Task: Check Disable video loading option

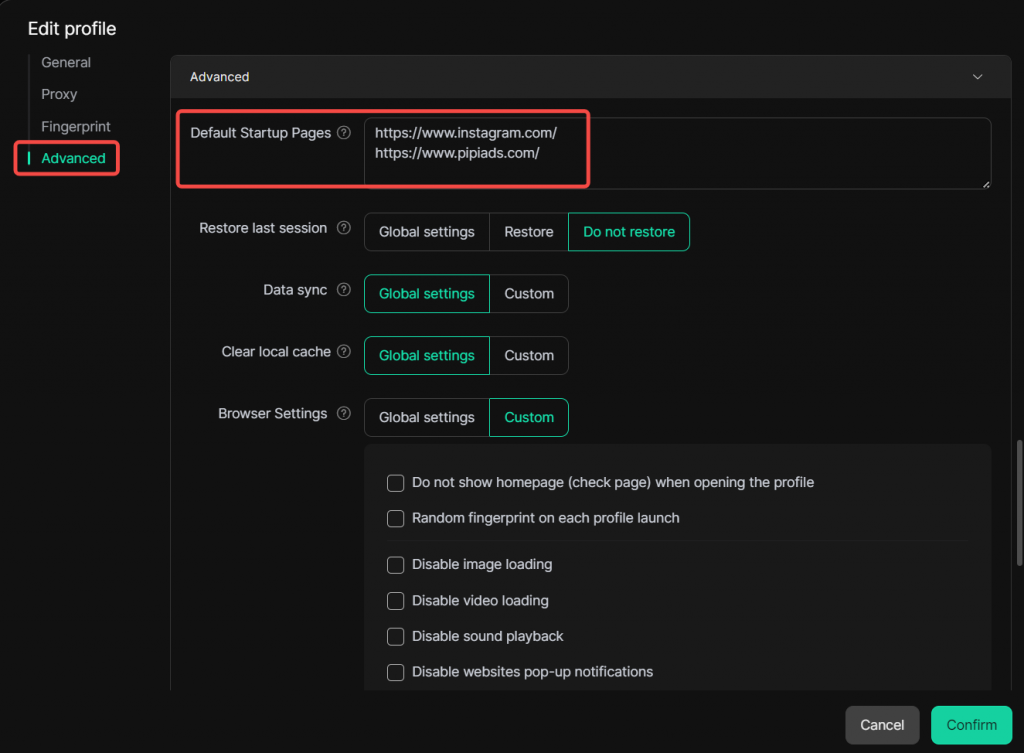Action: [x=396, y=601]
